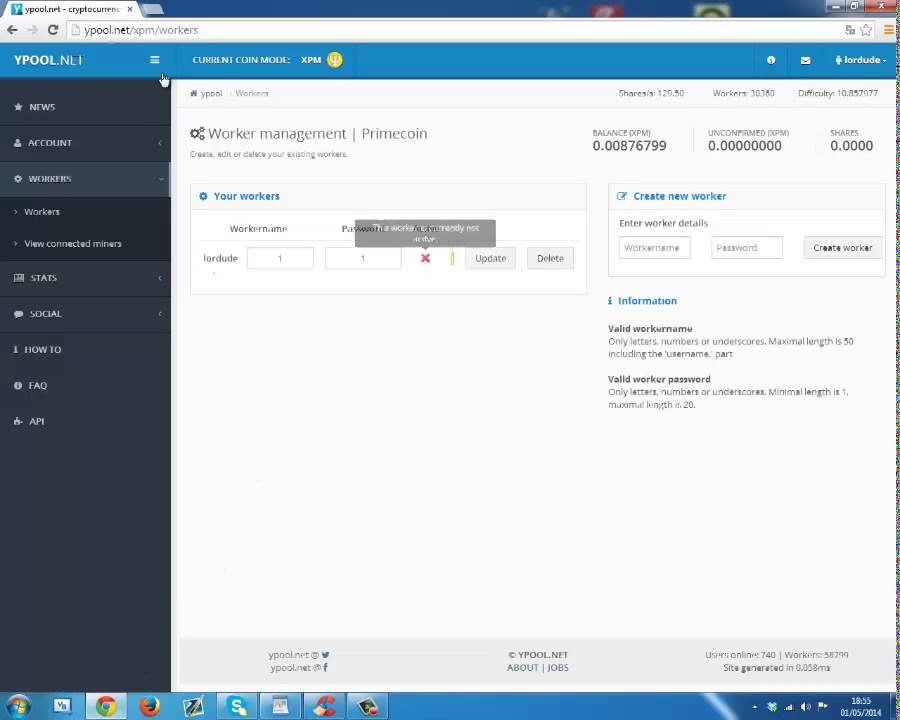Click the Action Center flag icon
This screenshot has height=720, width=900.
[x=823, y=706]
